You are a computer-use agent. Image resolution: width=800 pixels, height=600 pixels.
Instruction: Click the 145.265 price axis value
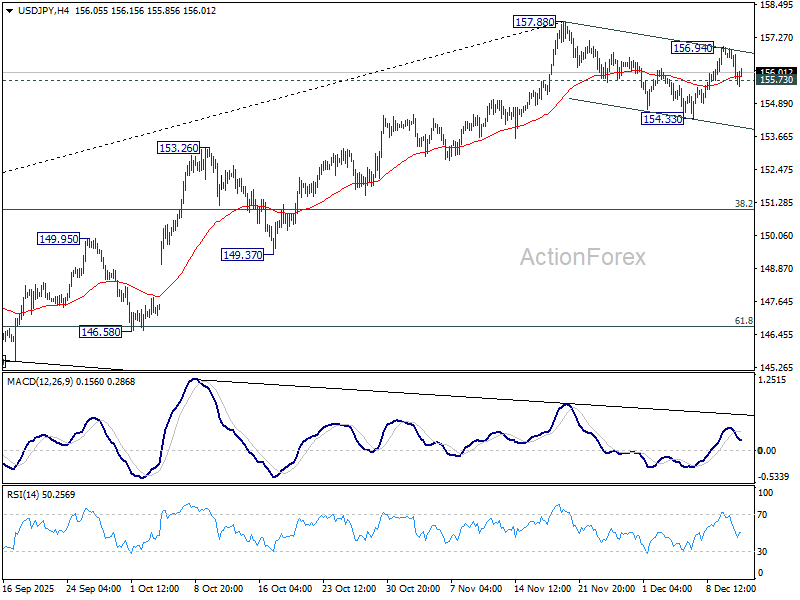point(777,368)
